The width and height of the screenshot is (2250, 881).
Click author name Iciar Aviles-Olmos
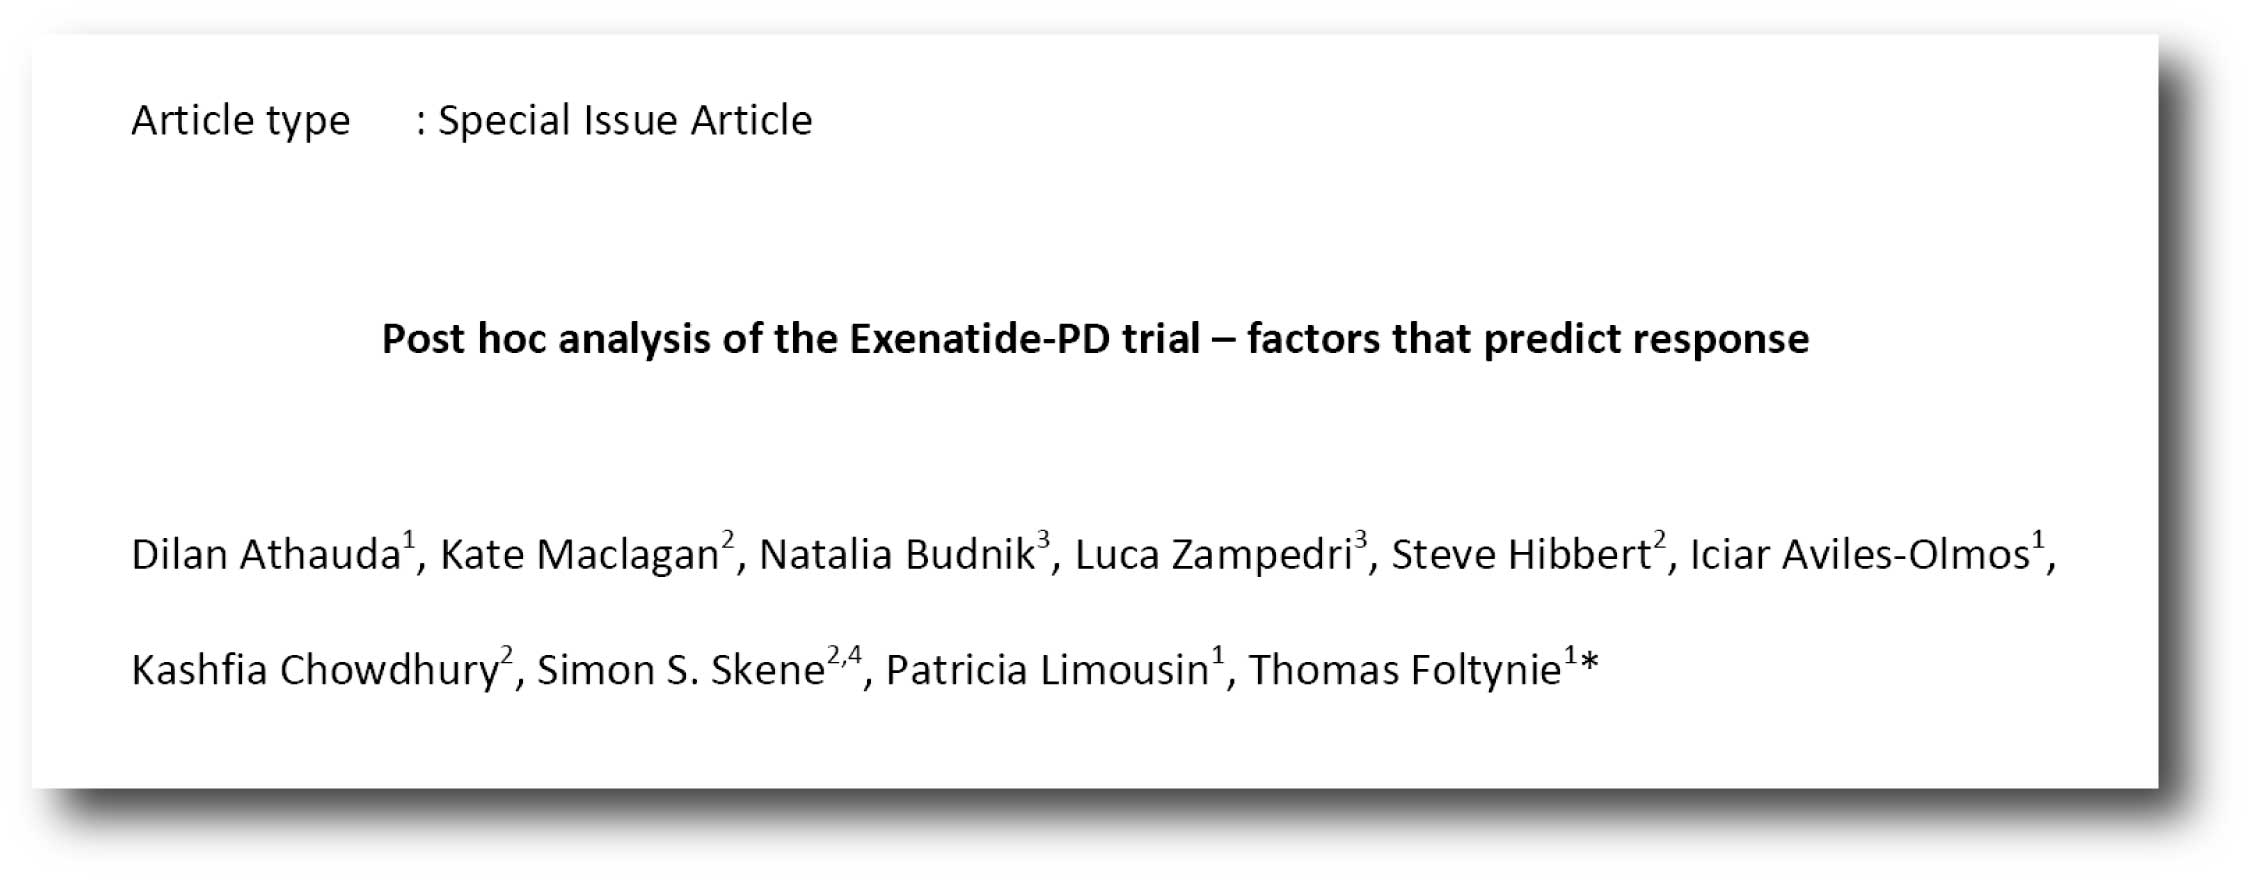tap(1859, 555)
